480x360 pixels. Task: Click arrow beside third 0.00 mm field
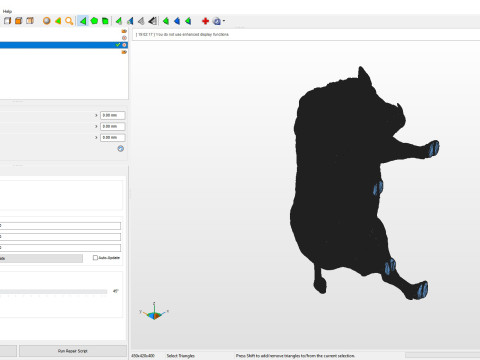pos(96,137)
